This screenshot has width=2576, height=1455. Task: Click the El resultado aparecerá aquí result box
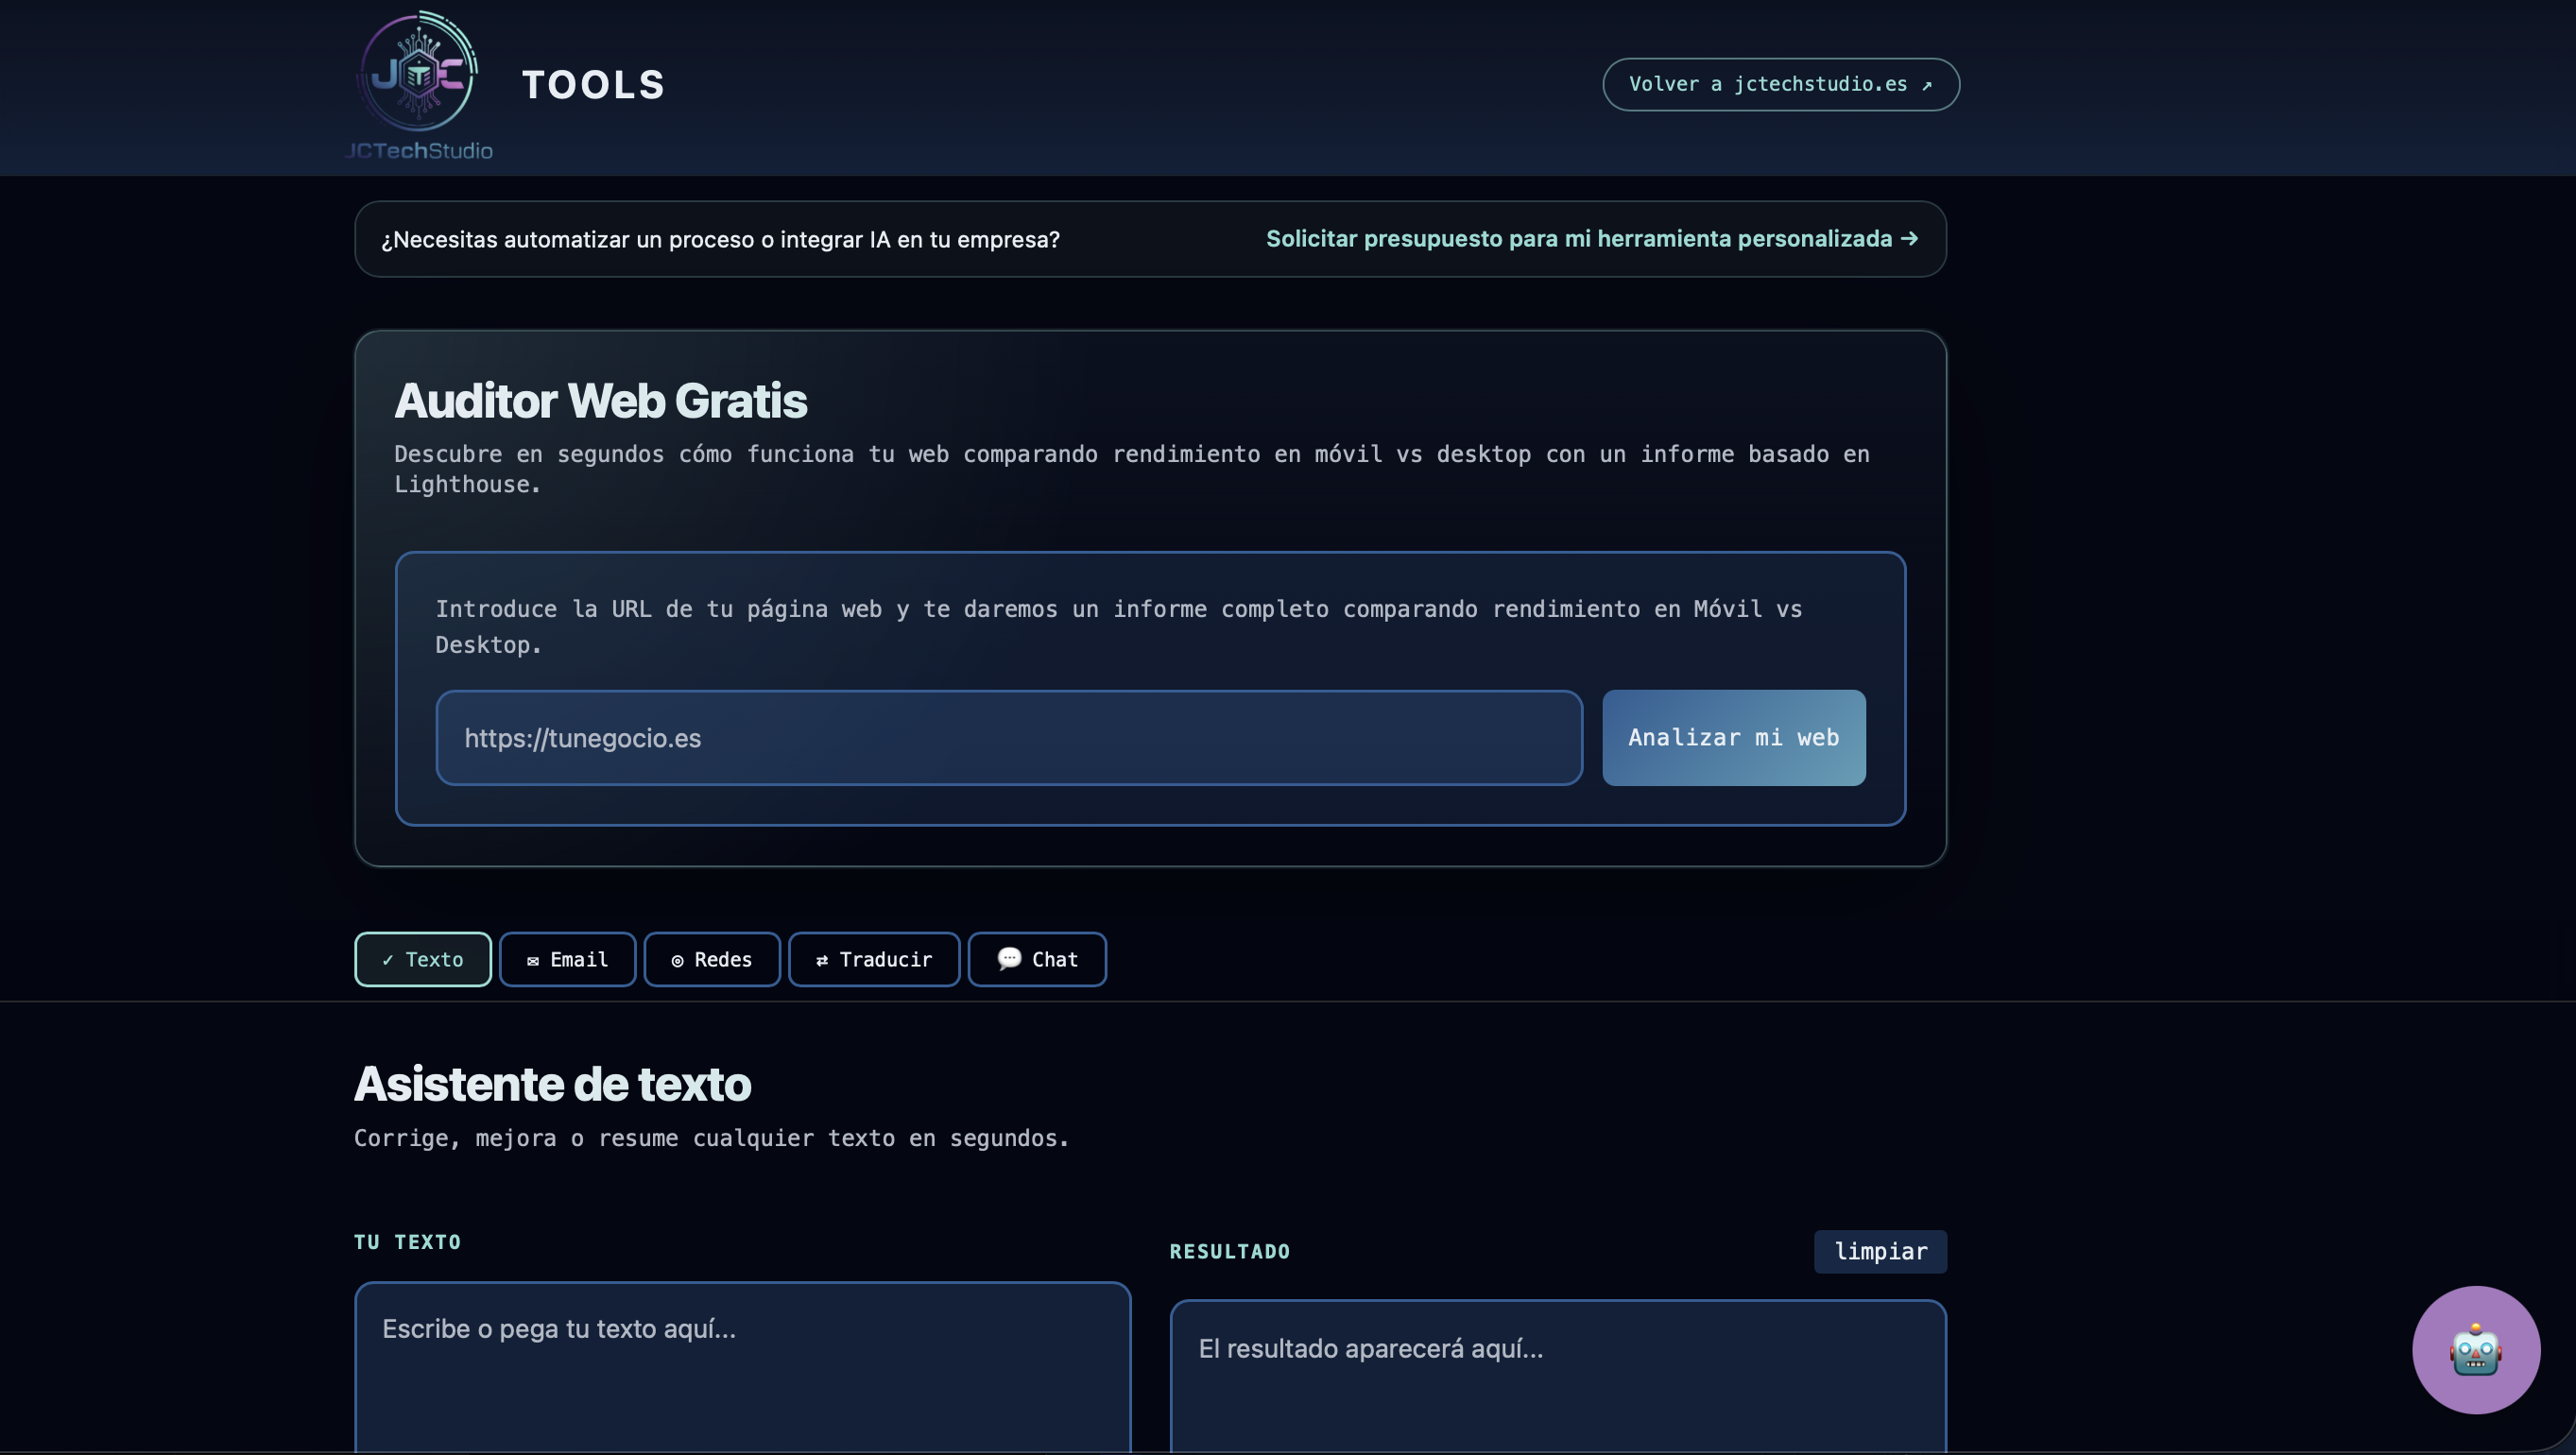(1557, 1377)
